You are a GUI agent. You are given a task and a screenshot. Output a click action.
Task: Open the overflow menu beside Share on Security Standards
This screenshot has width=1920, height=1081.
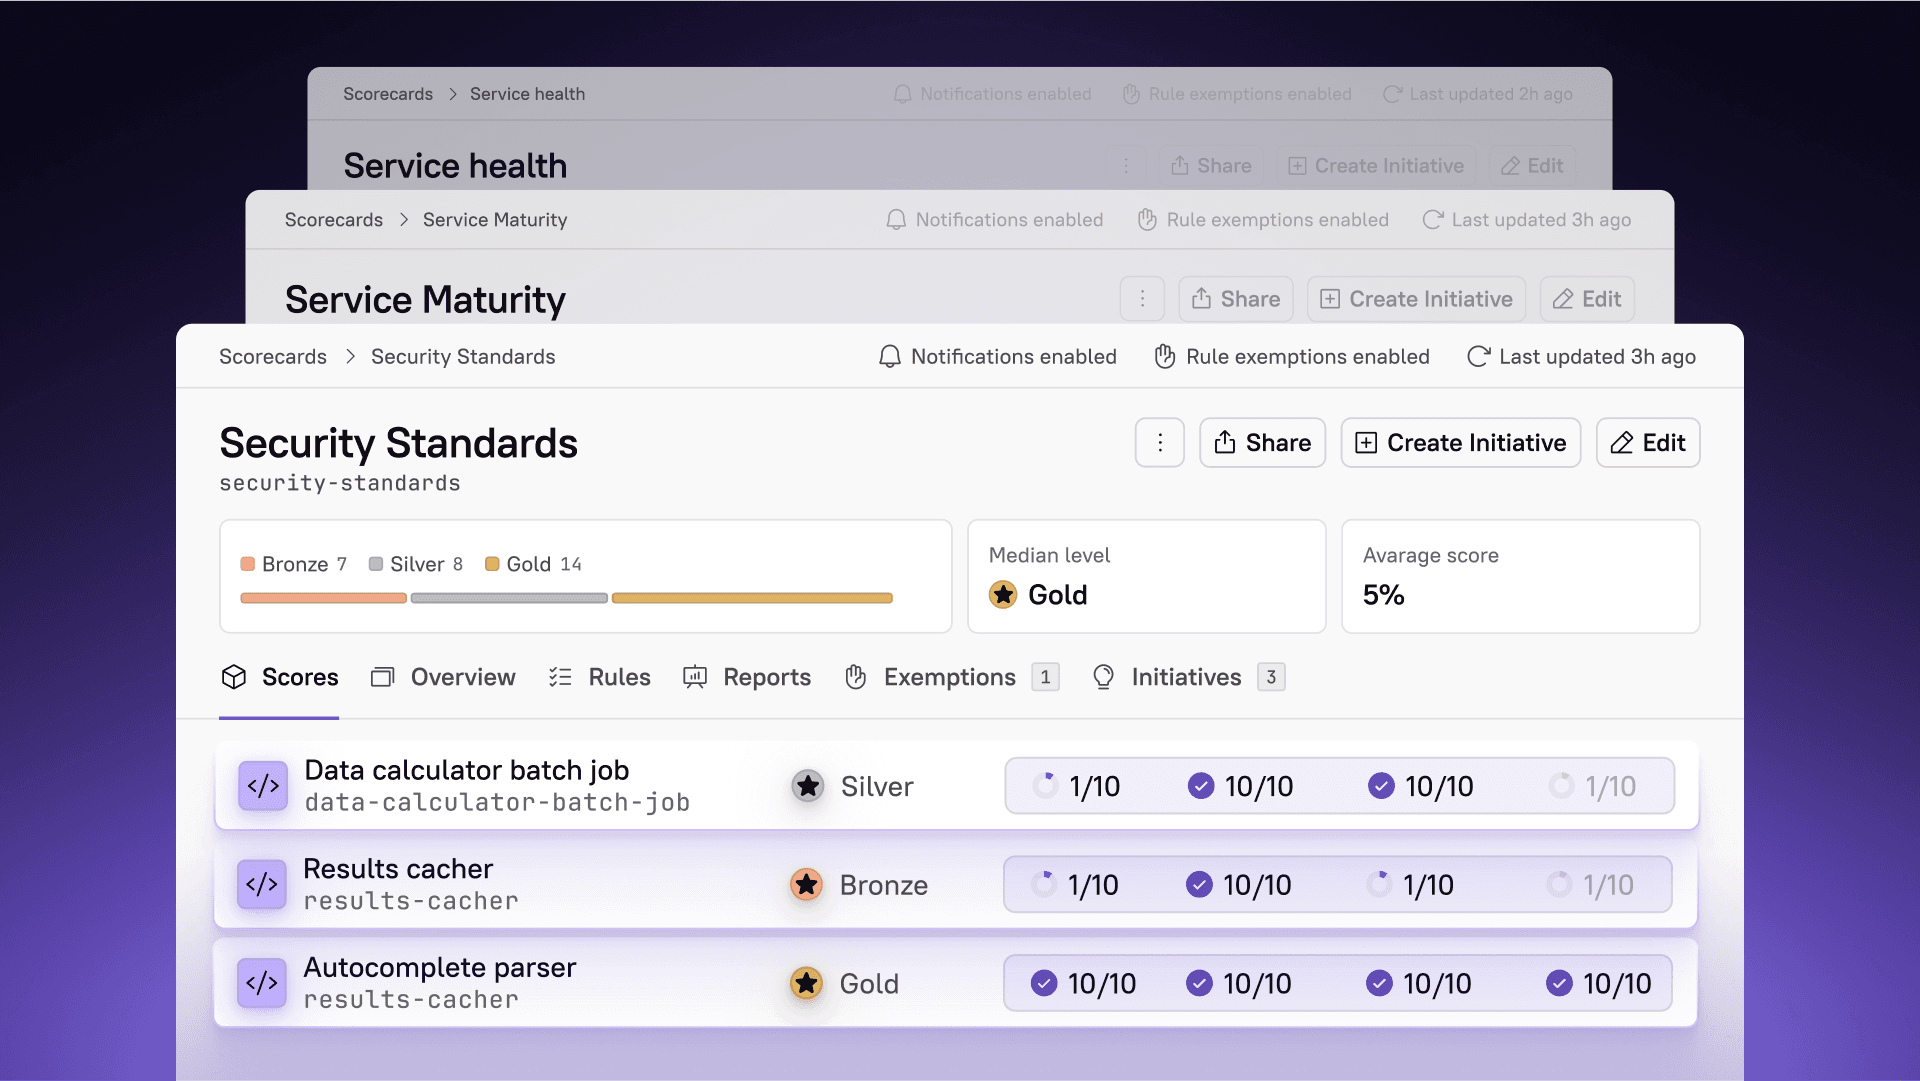(1159, 442)
